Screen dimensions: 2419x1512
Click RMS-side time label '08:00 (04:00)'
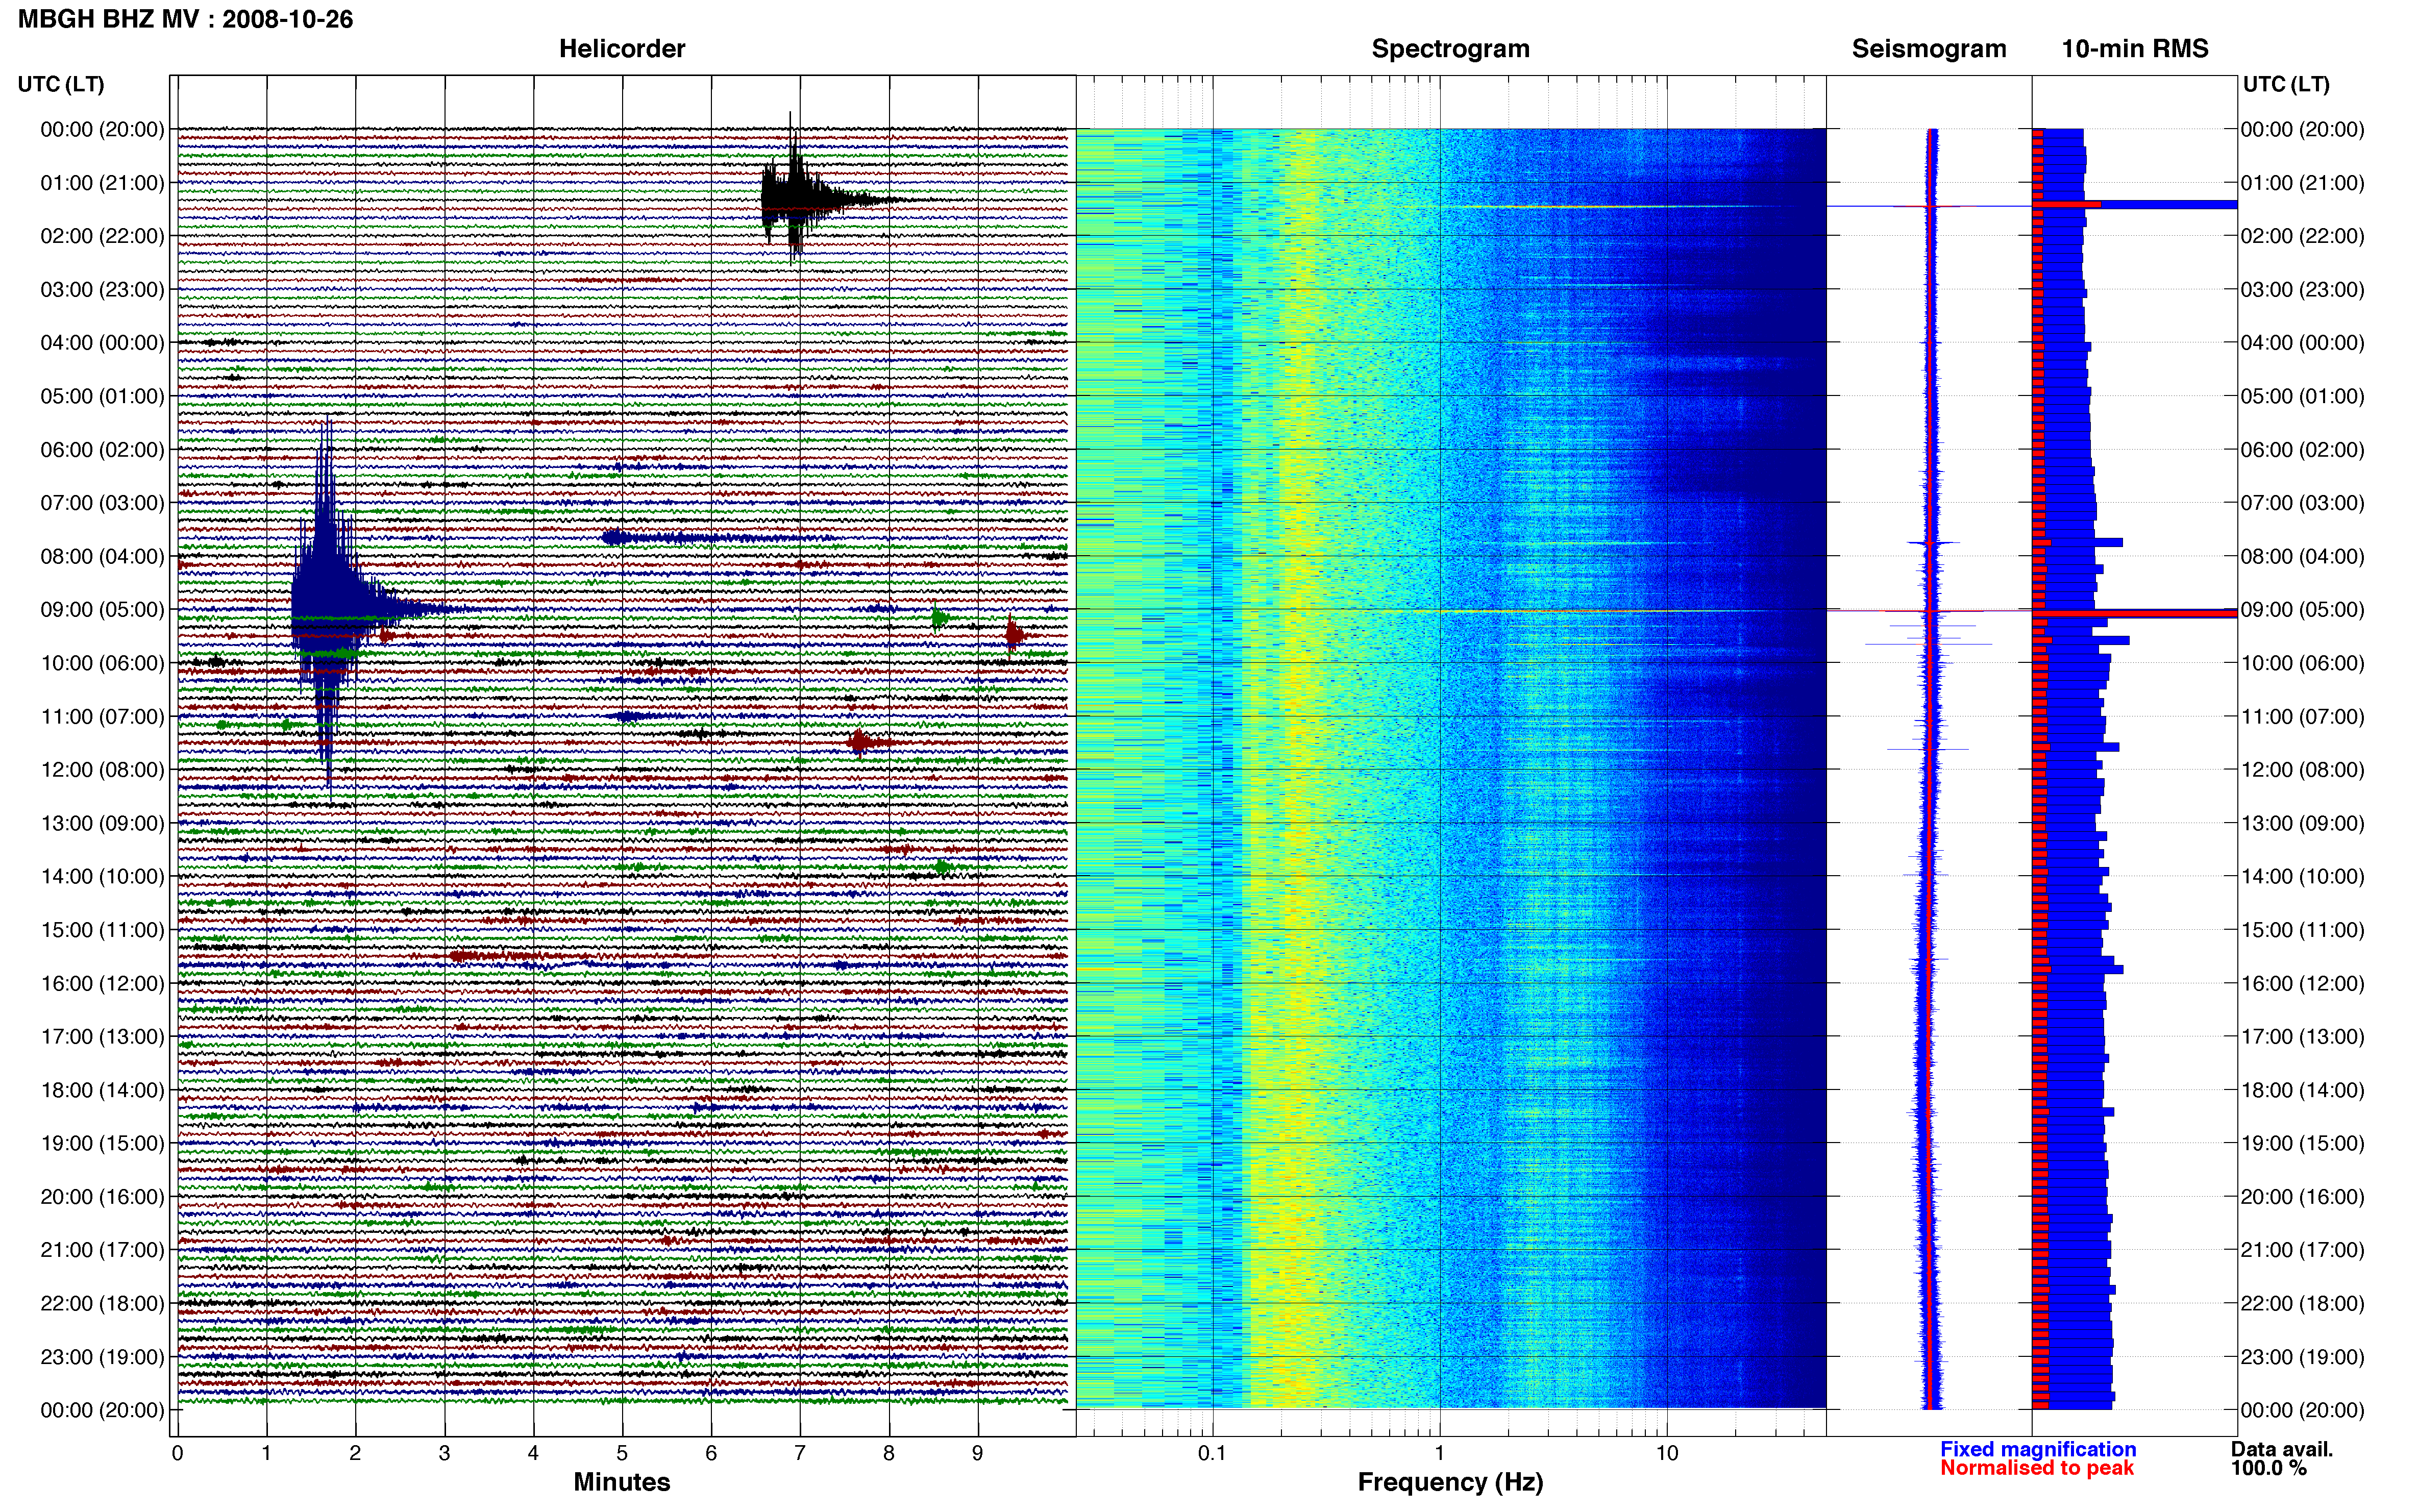click(x=2303, y=556)
